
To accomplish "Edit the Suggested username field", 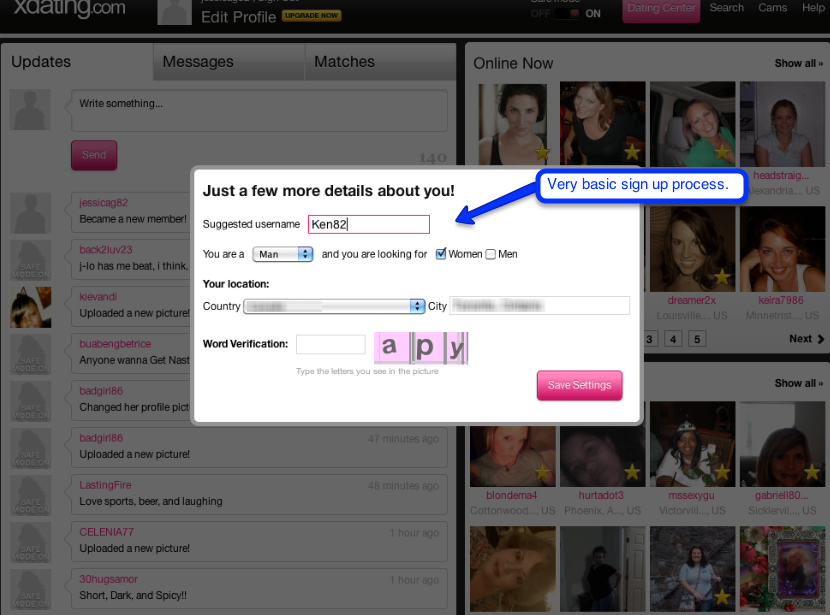I will coord(368,224).
